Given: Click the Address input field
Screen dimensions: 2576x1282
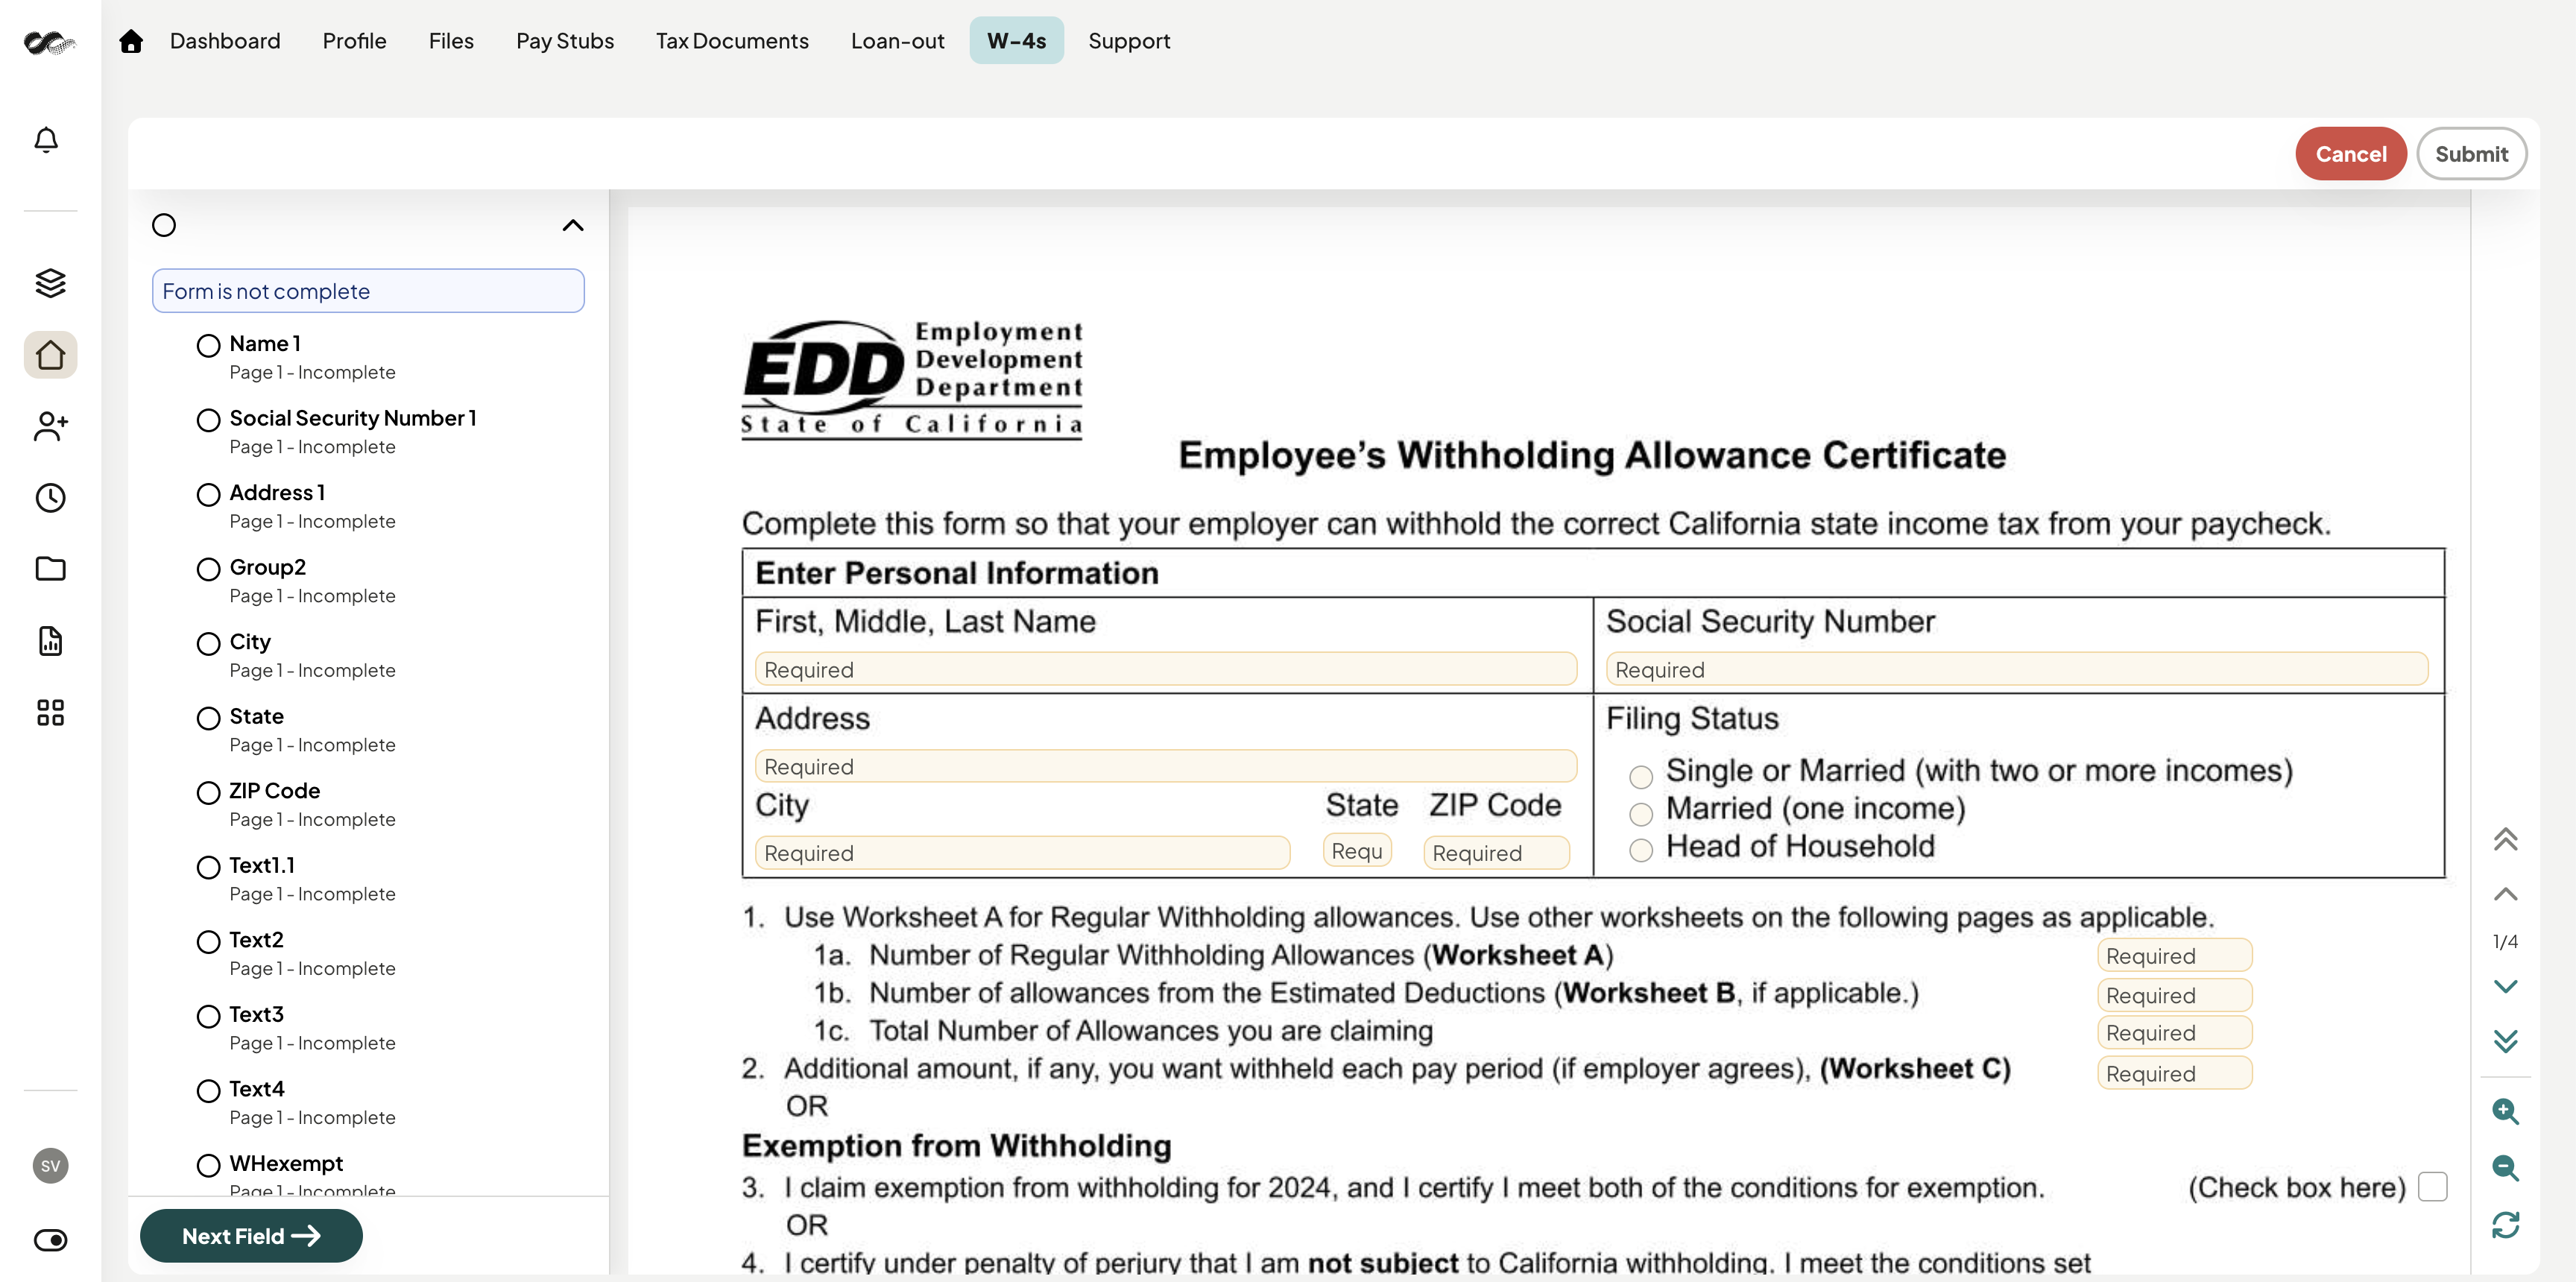Looking at the screenshot, I should [x=1166, y=766].
